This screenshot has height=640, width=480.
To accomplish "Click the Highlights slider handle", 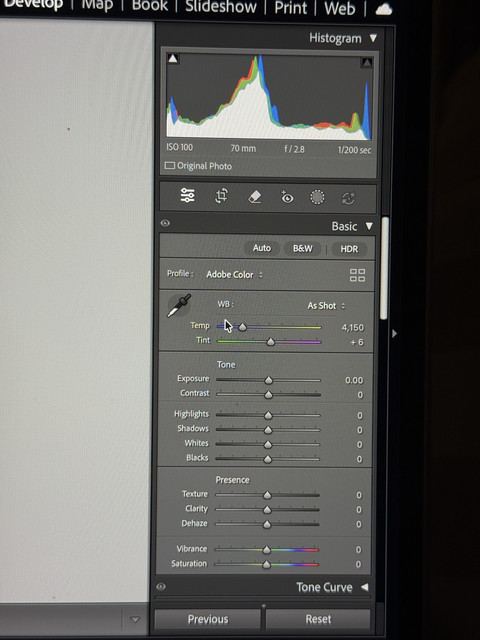I will pos(268,416).
